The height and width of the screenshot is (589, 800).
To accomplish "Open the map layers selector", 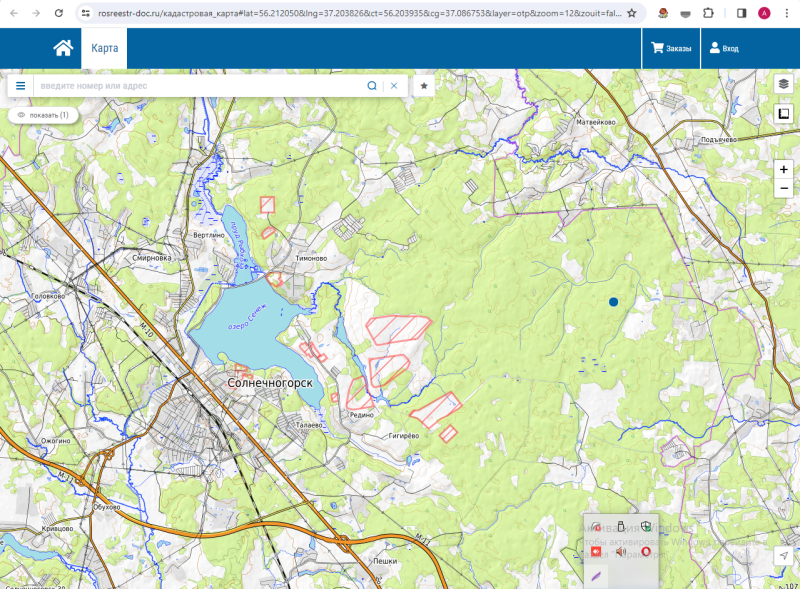I will pyautogui.click(x=784, y=84).
